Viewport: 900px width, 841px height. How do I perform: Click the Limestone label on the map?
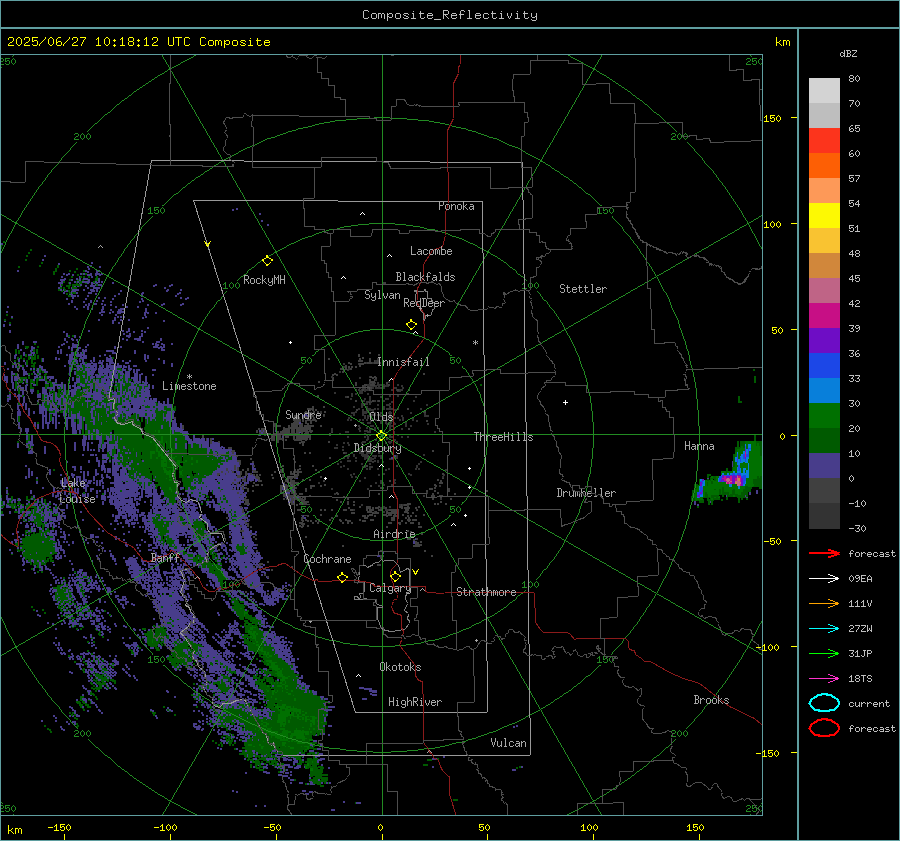click(189, 386)
